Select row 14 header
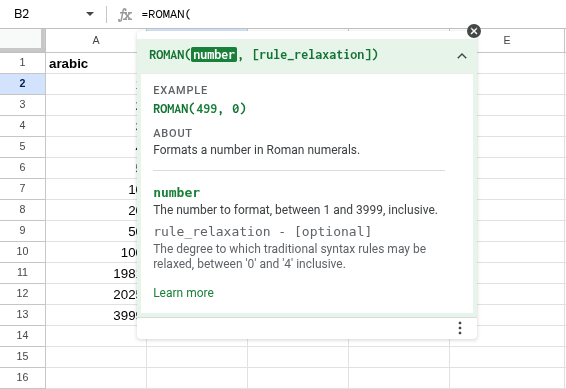This screenshot has height=389, width=566. (x=22, y=335)
